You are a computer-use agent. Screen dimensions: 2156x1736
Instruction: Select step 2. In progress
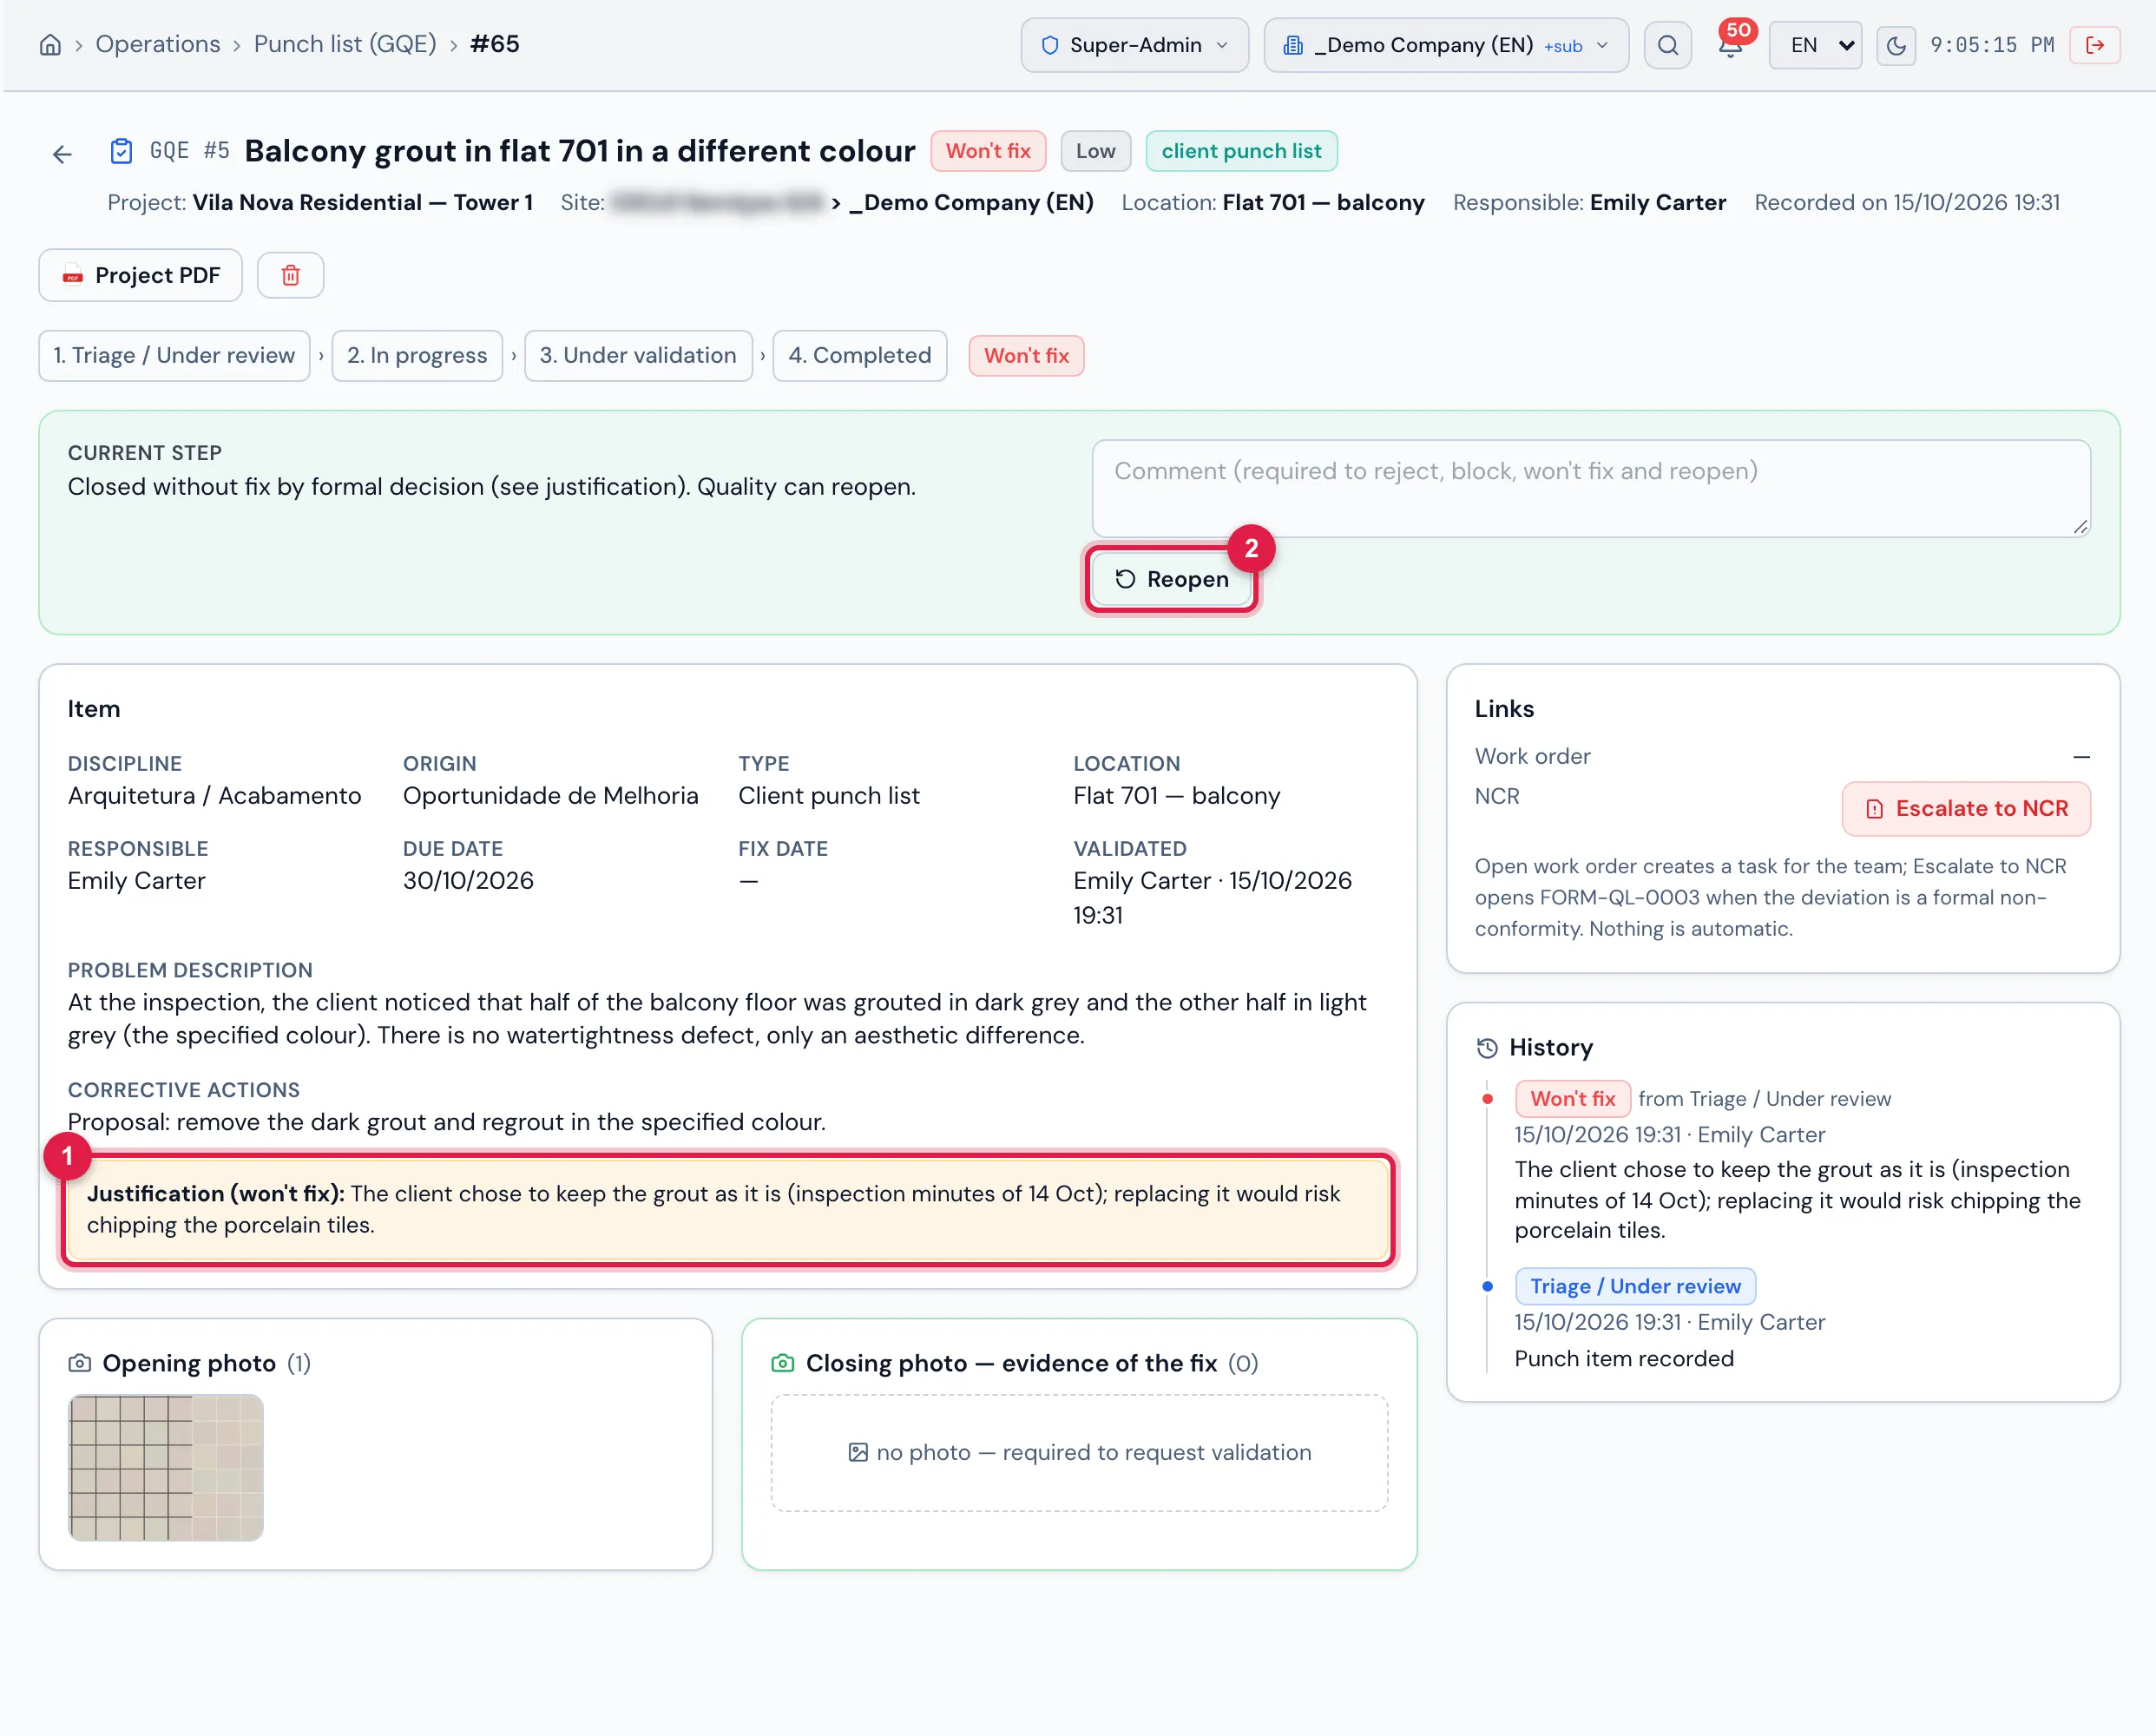click(417, 355)
